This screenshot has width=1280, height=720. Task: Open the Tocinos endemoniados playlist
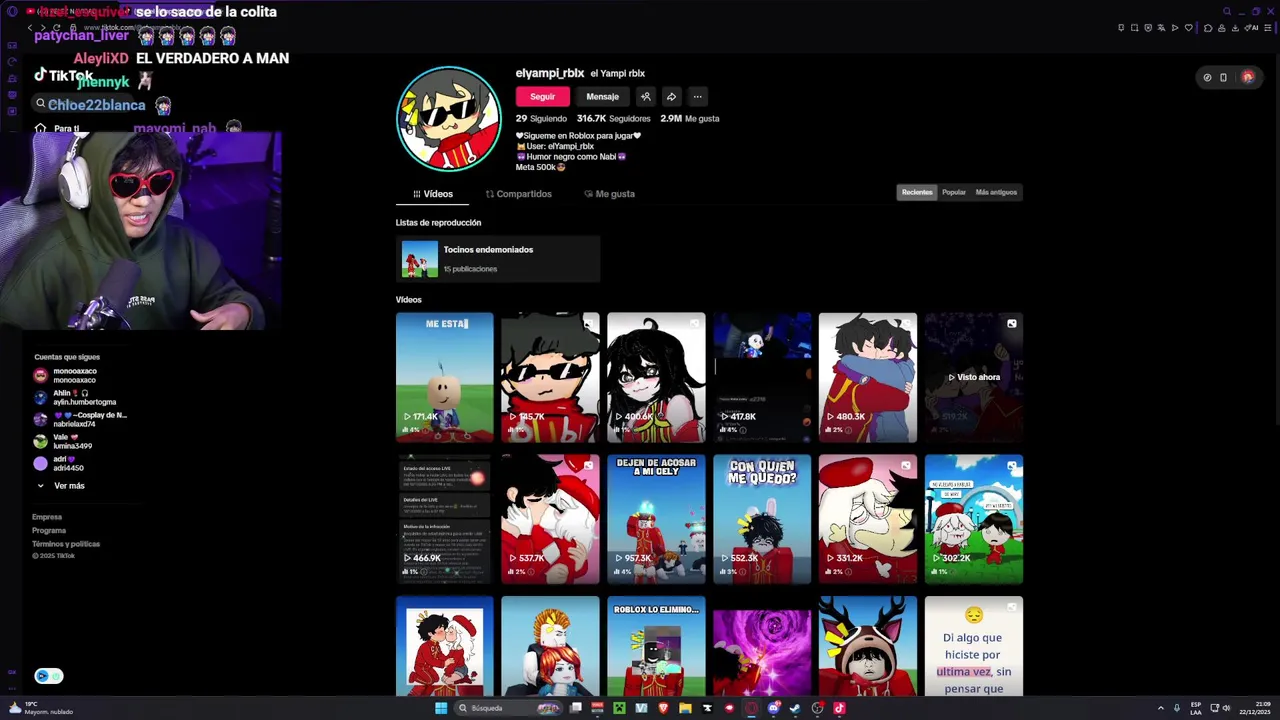pos(497,259)
